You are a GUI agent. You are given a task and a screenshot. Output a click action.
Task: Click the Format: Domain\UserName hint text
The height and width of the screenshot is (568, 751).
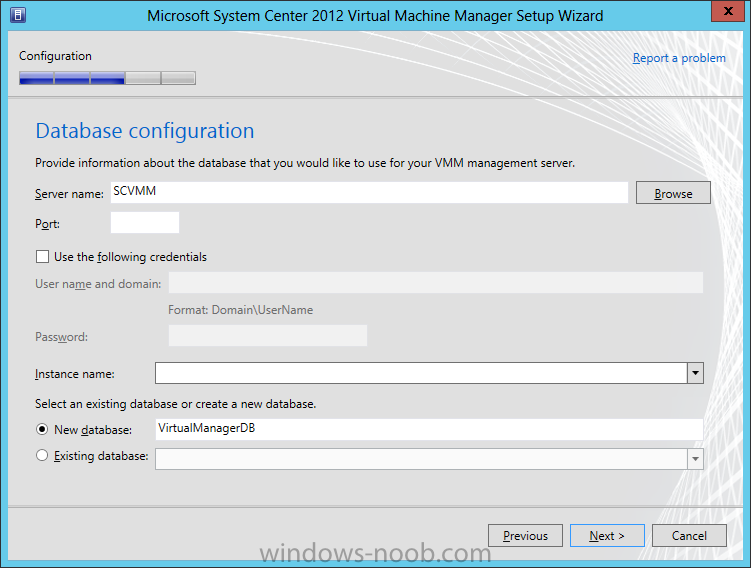(240, 310)
